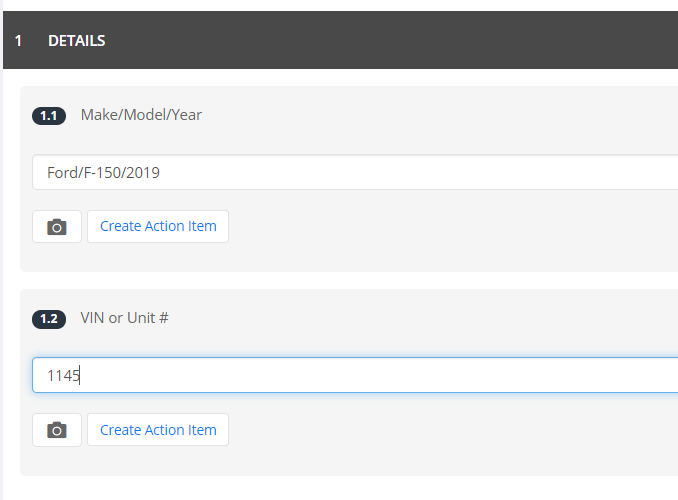Attach photo to Make/Model/Year question

tap(57, 227)
